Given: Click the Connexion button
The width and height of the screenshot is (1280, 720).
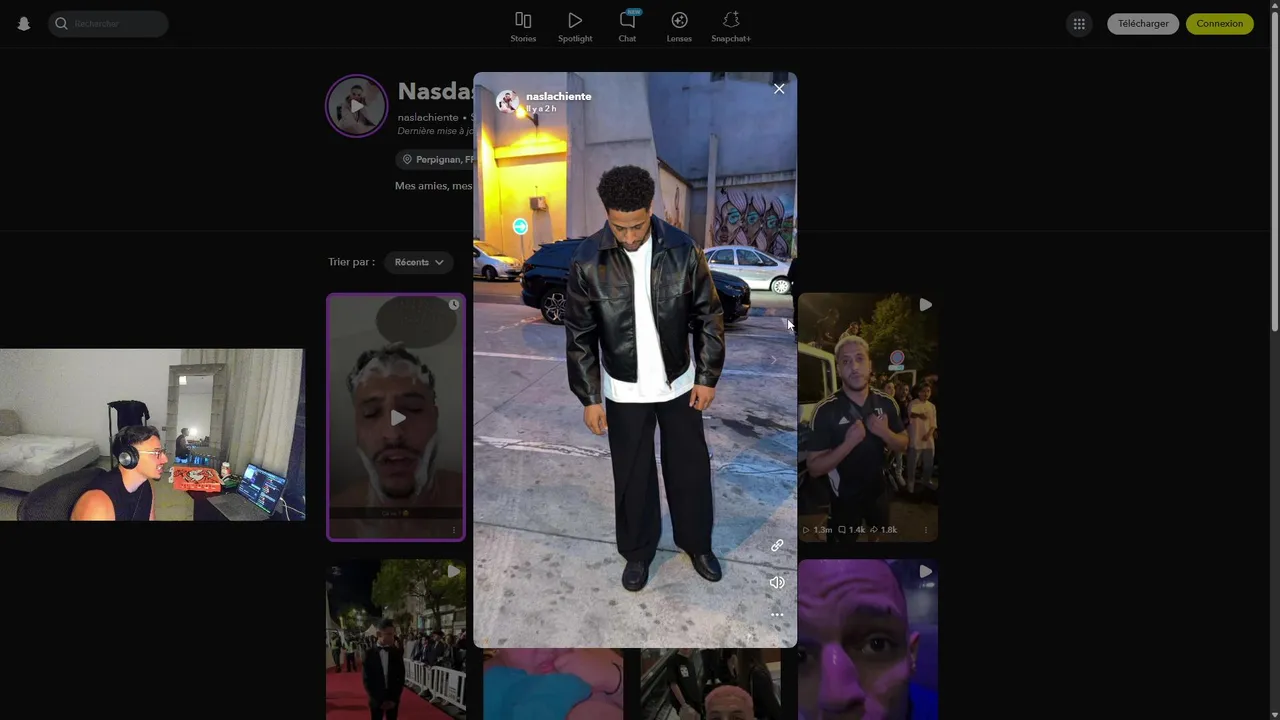Looking at the screenshot, I should pos(1220,24).
